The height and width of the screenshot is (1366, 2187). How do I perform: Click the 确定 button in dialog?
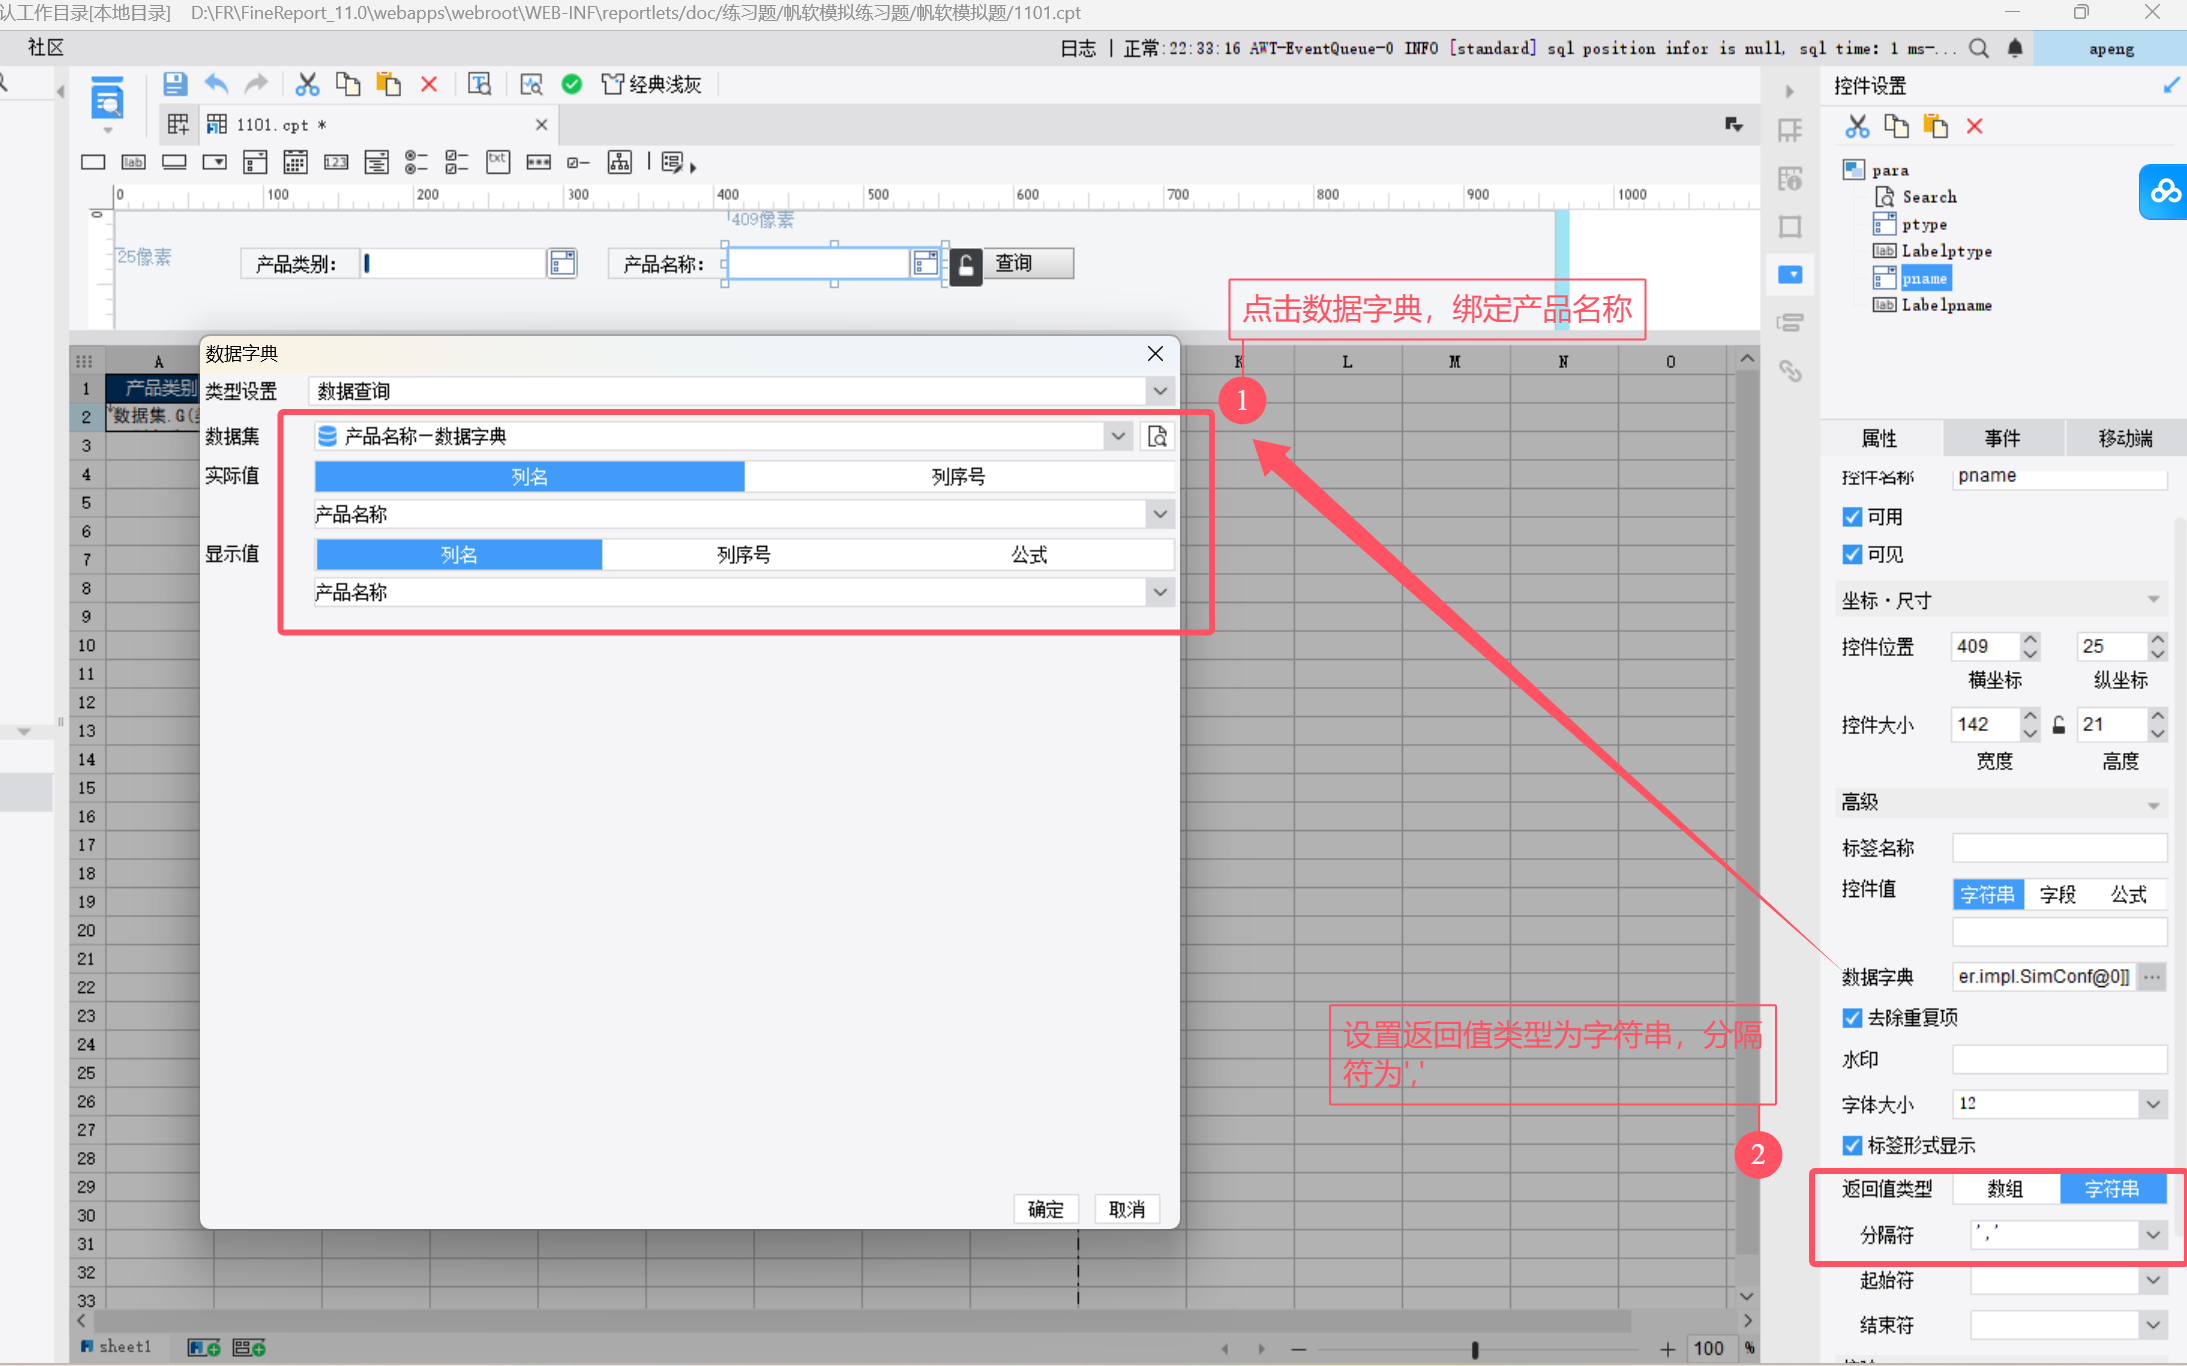1045,1209
